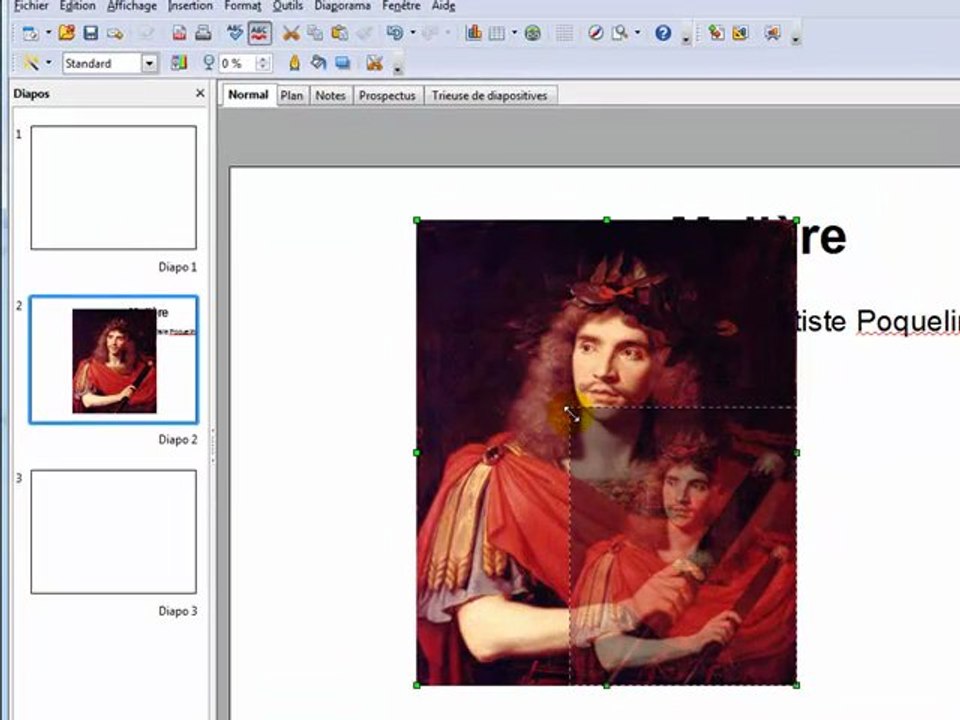Select the Diapo 1 thumbnail
Viewport: 960px width, 720px height.
[114, 187]
